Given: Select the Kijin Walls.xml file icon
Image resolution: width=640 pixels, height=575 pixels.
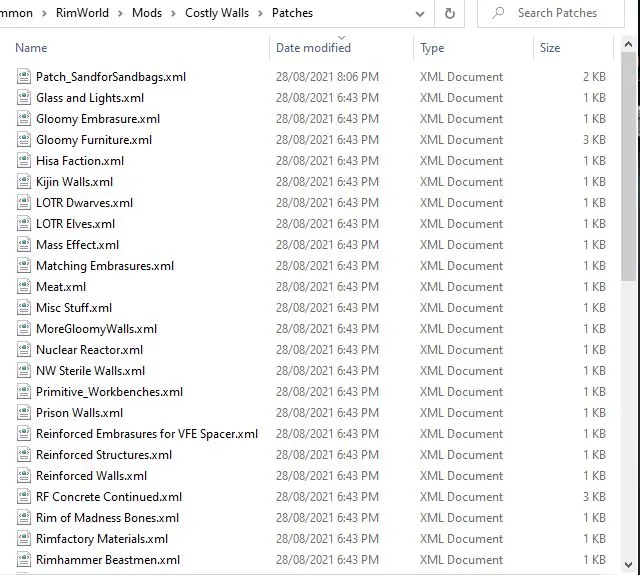Looking at the screenshot, I should [x=25, y=182].
